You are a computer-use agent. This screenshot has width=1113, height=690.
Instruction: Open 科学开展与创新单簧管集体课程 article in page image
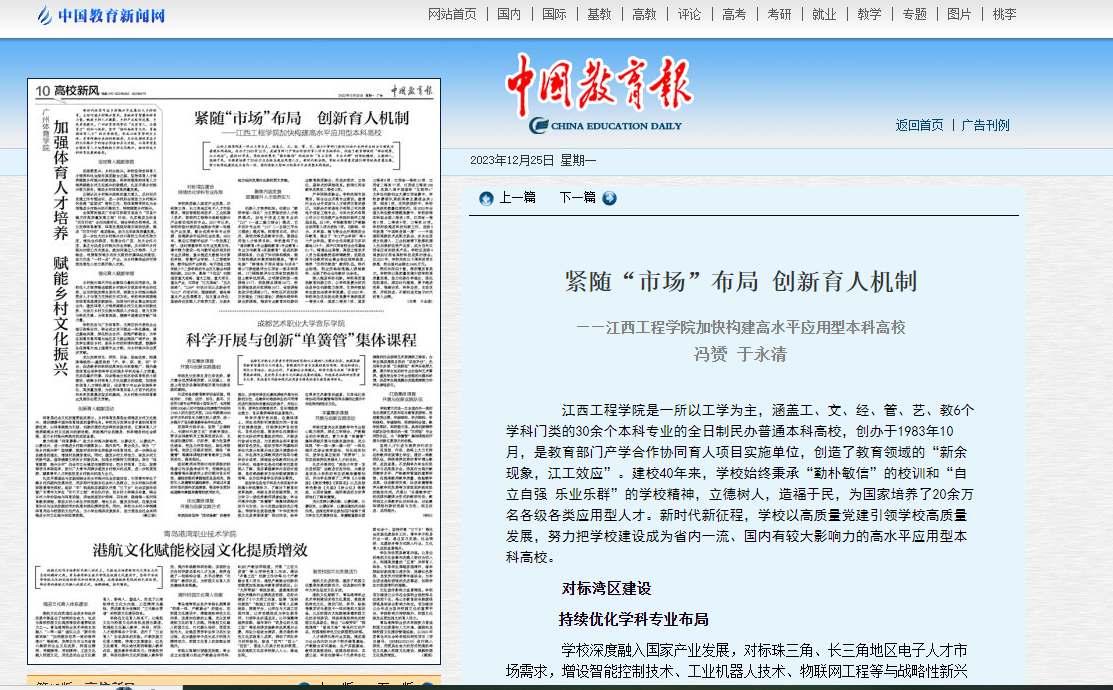pyautogui.click(x=301, y=340)
